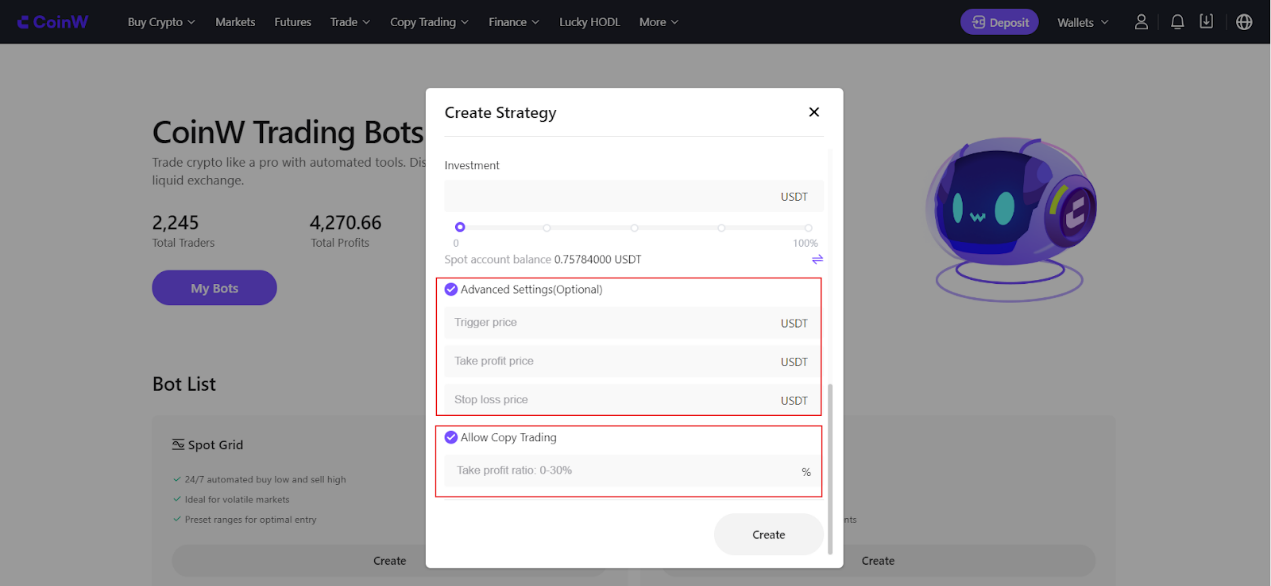Close the Create Strategy dialog
1271x586 pixels.
(x=814, y=112)
